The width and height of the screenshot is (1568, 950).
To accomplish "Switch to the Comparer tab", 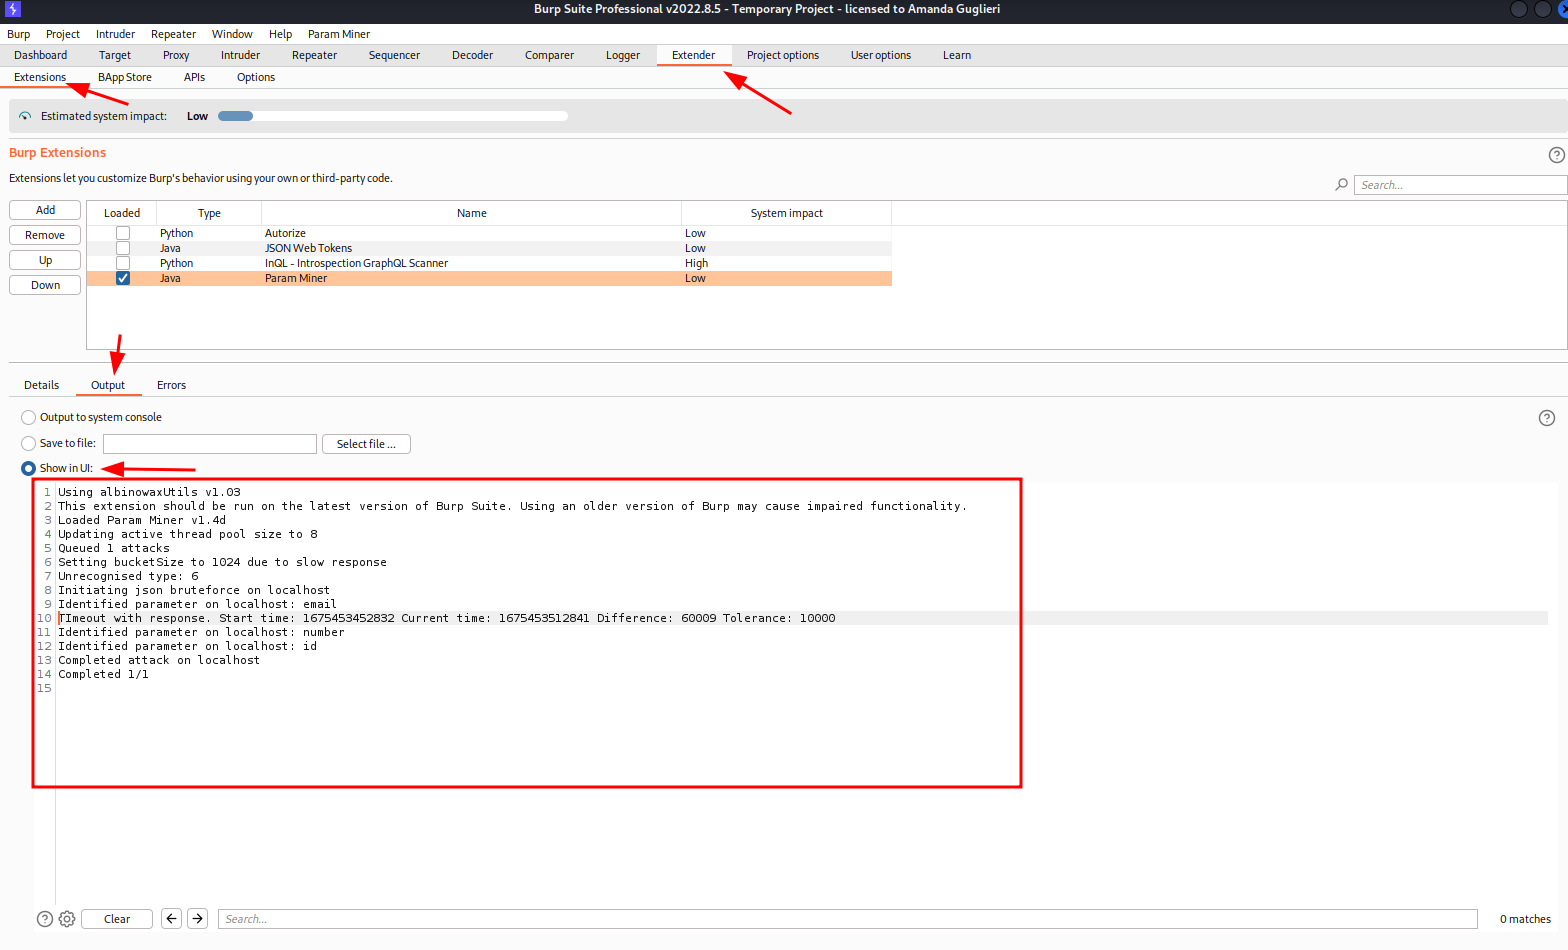I will pyautogui.click(x=549, y=55).
